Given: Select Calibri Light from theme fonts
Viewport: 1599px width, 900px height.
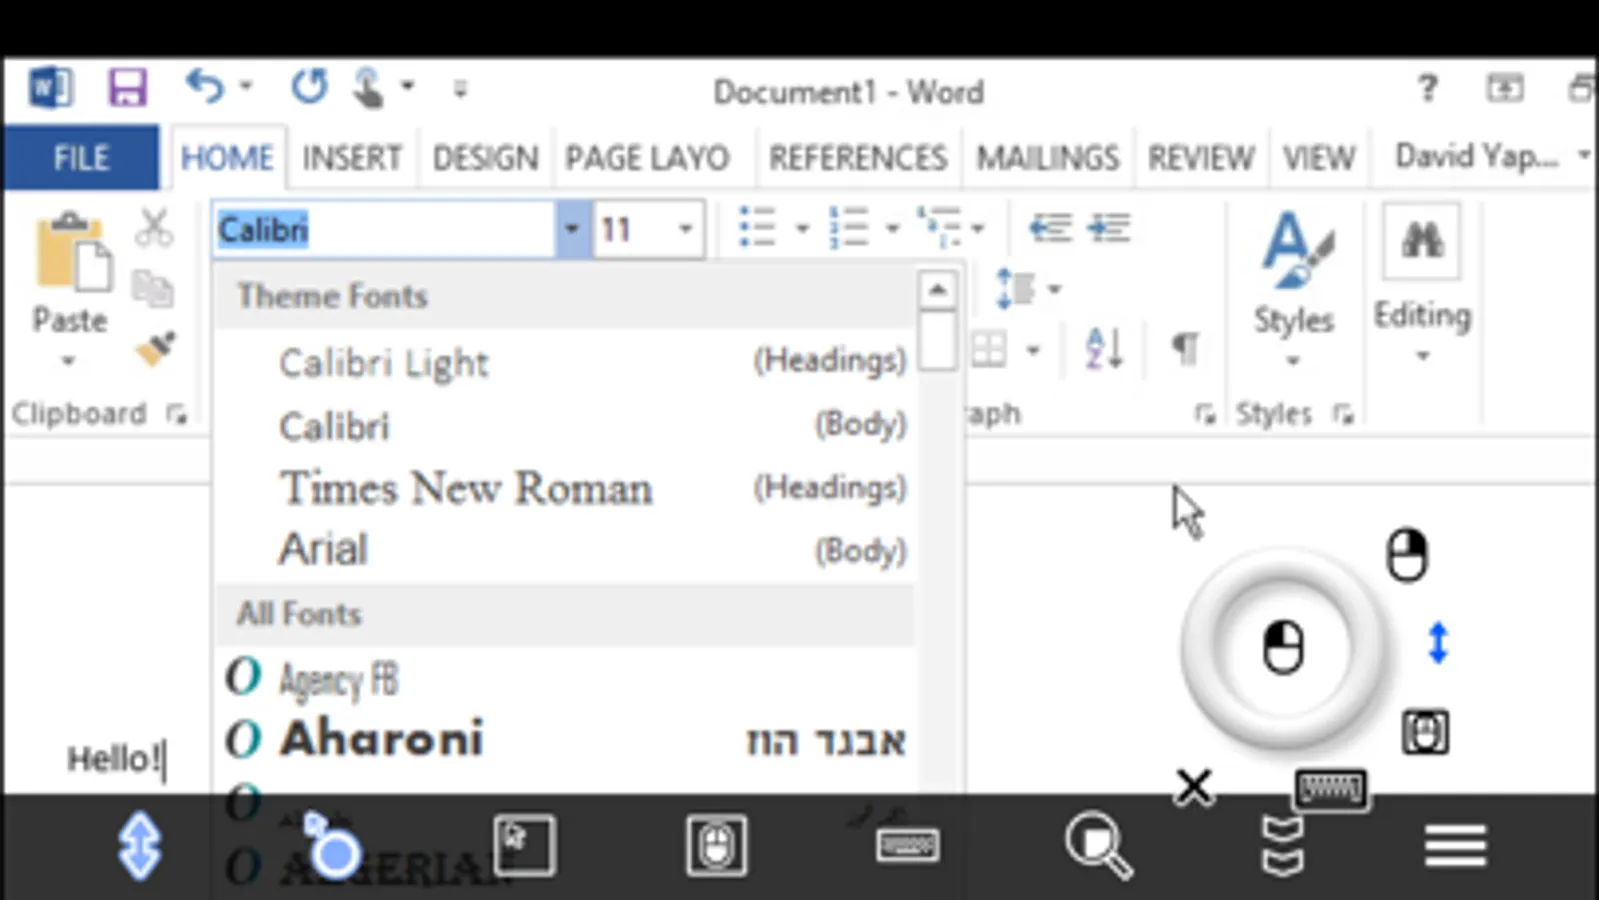Looking at the screenshot, I should (565, 362).
